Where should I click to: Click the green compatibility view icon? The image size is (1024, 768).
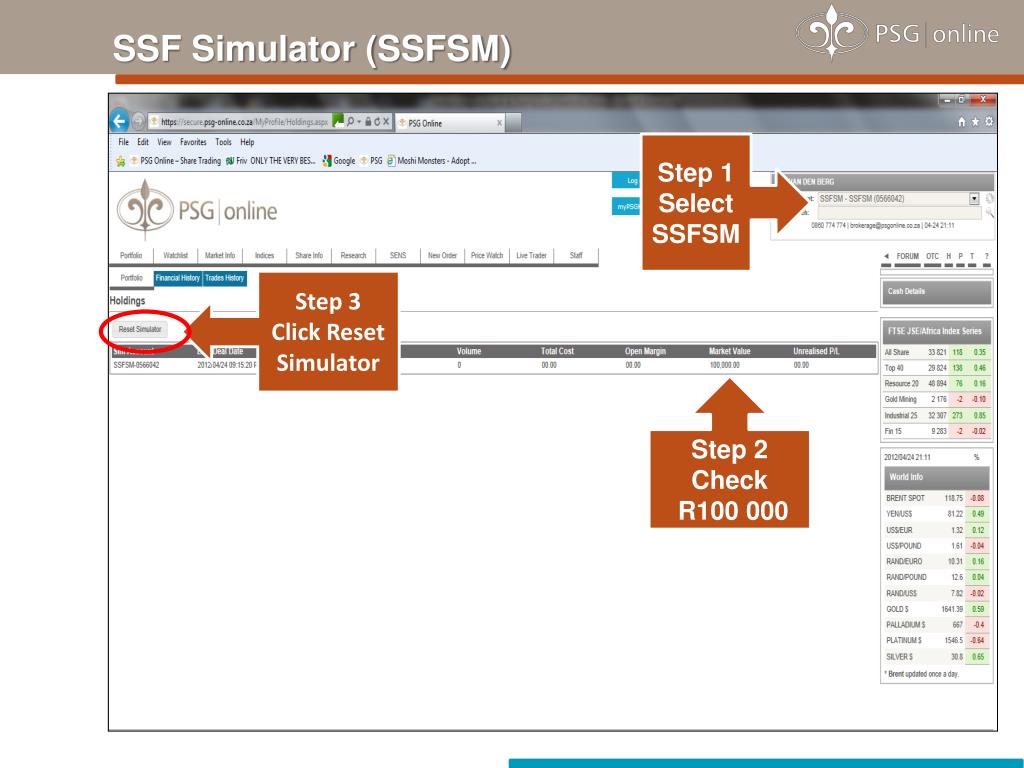click(338, 121)
